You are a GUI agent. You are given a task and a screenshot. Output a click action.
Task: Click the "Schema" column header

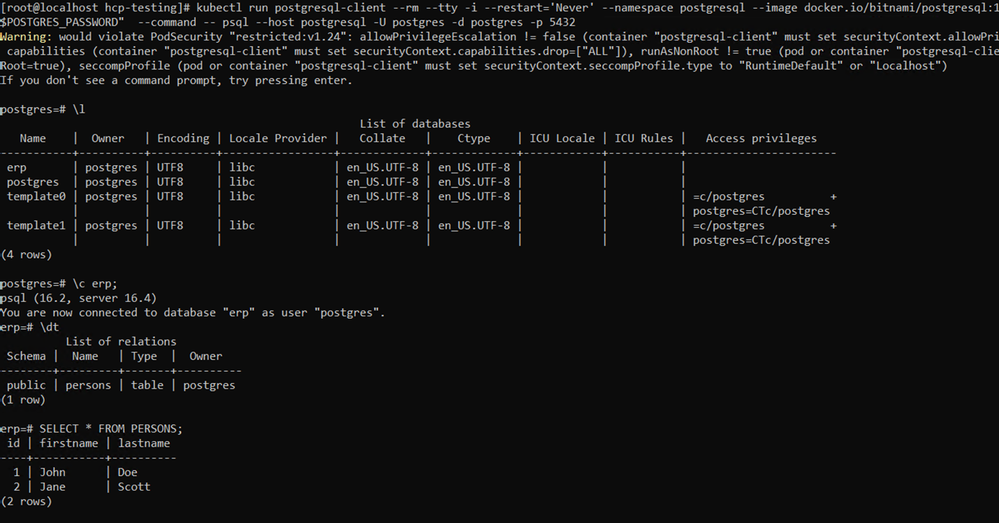(x=26, y=356)
